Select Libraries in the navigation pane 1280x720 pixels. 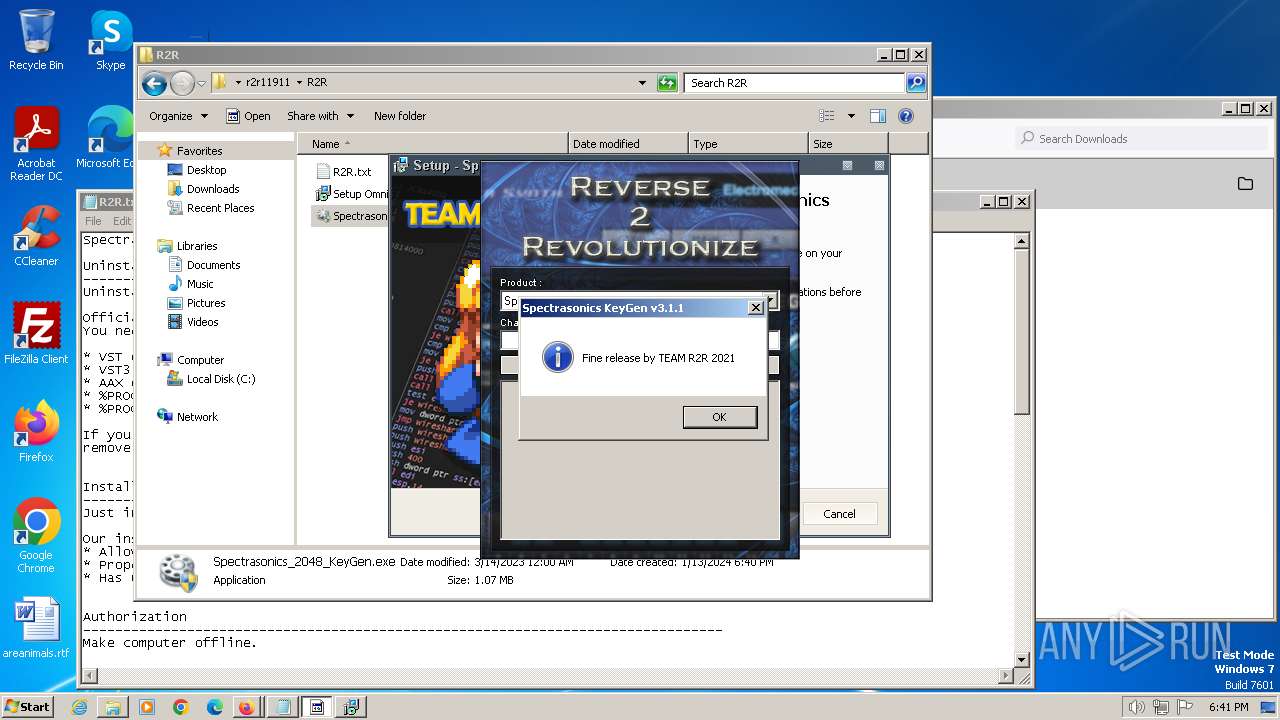tap(197, 246)
